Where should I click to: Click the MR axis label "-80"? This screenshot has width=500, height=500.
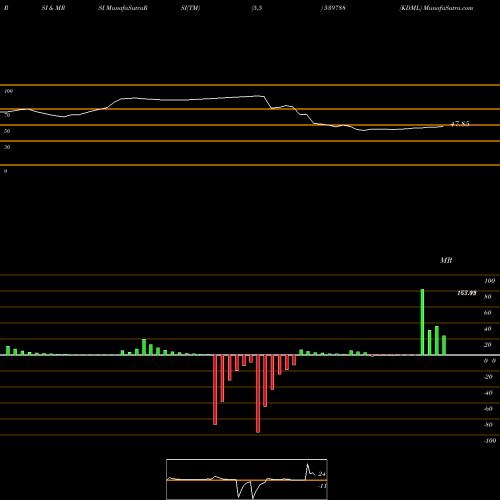point(488,425)
